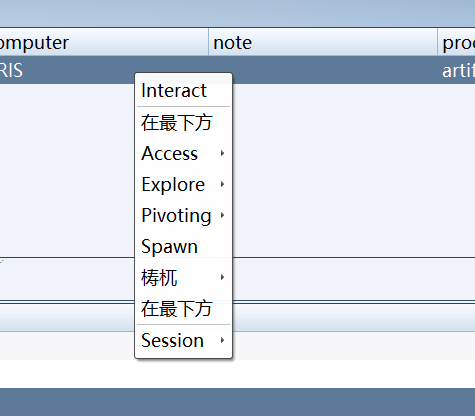475x420 pixels.
Task: Sort by the computer column header
Action: pos(104,42)
